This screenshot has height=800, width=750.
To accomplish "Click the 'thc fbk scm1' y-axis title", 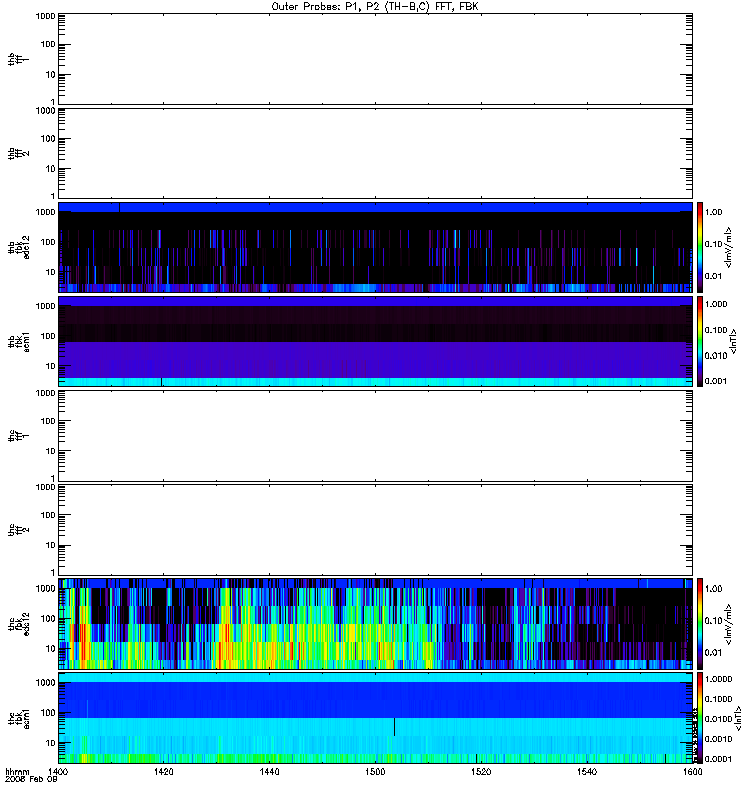I will click(x=19, y=718).
